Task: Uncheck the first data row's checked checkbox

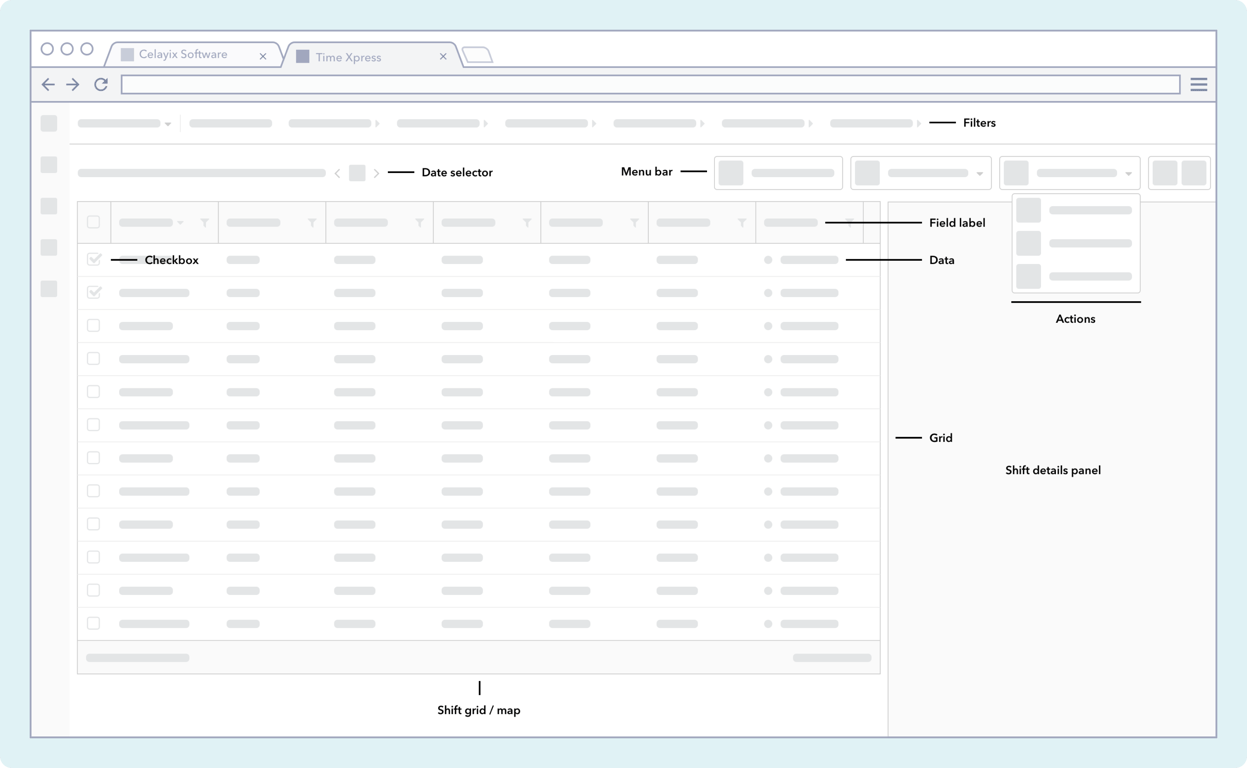Action: (94, 259)
